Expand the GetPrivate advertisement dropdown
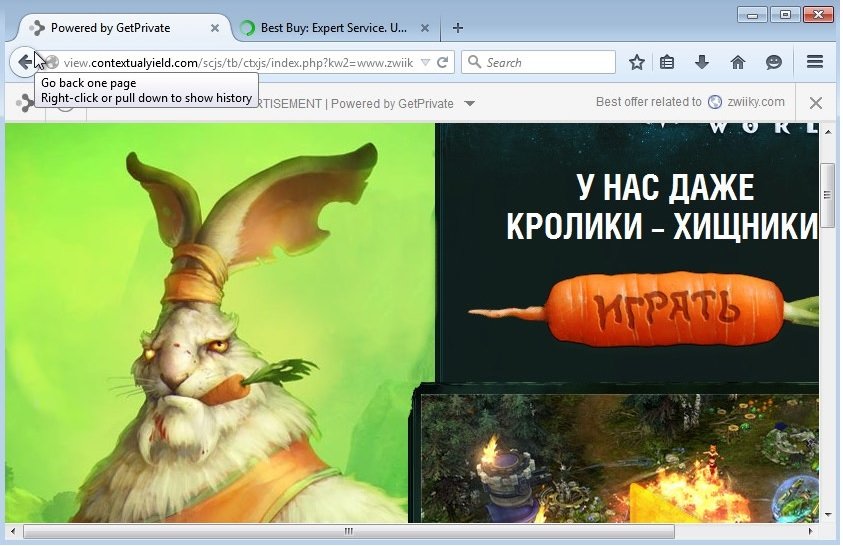The width and height of the screenshot is (843, 546). click(x=469, y=103)
